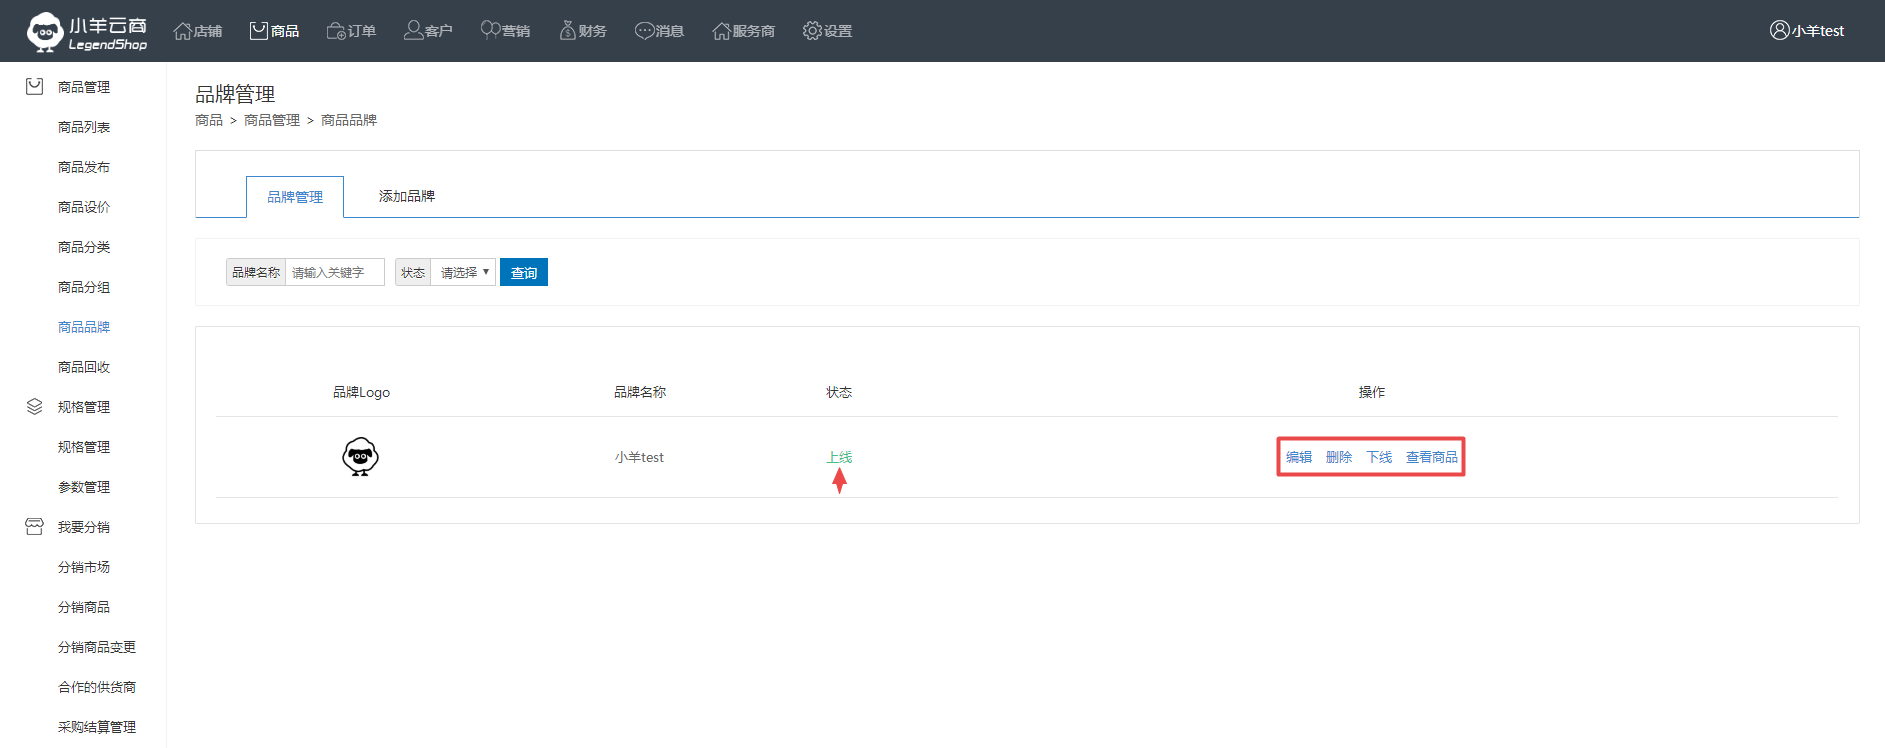Focus the 品牌名称 keyword input field
The height and width of the screenshot is (748, 1885).
coord(334,272)
